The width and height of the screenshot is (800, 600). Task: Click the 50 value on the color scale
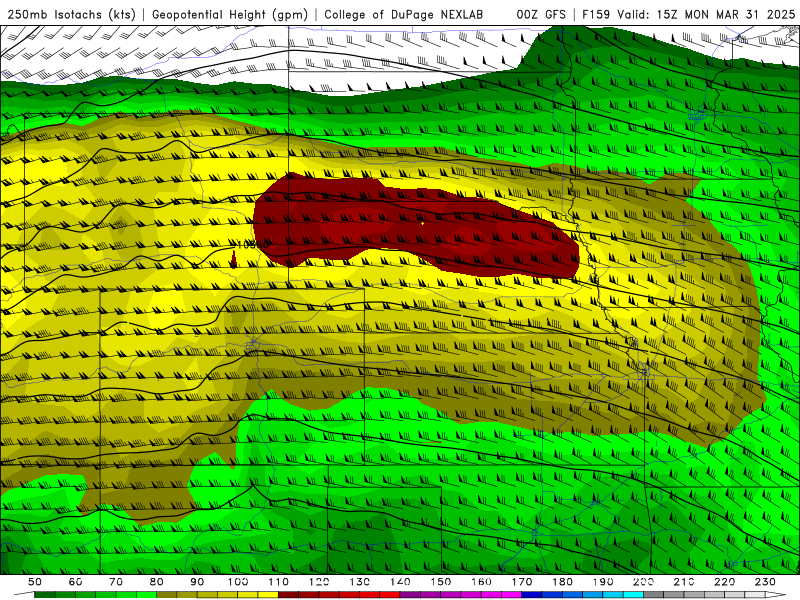point(35,582)
